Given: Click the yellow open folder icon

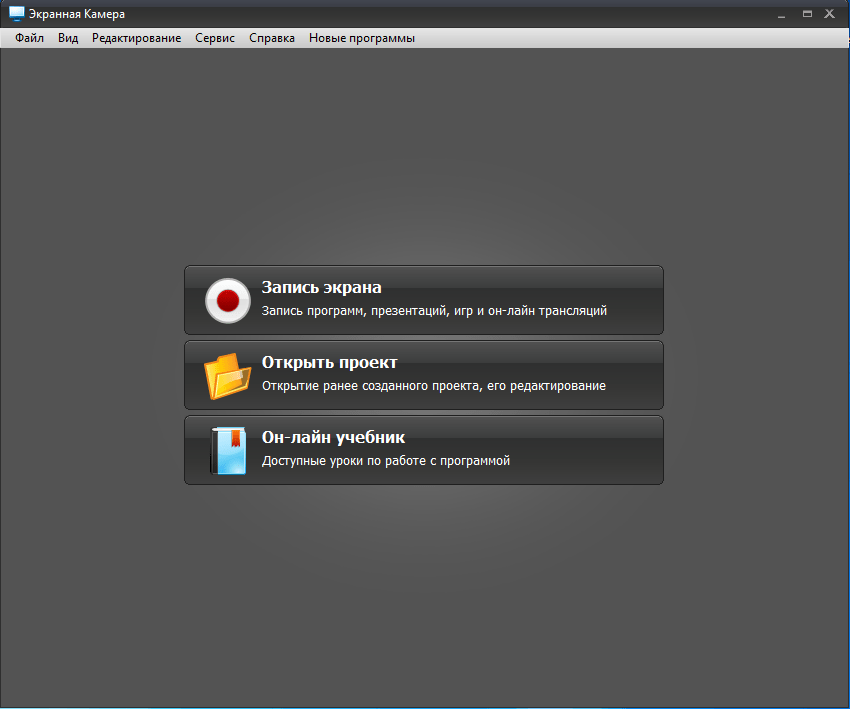Looking at the screenshot, I should [227, 376].
